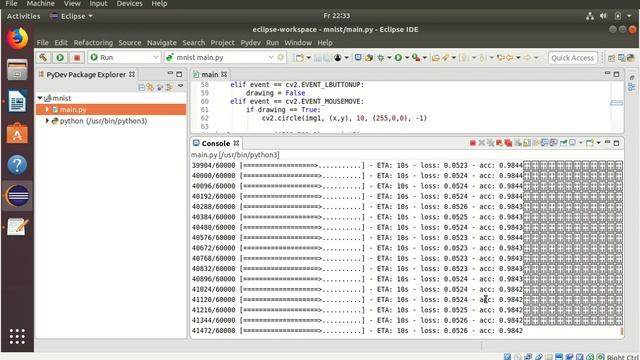Open the Pydev menu
The width and height of the screenshot is (640, 360).
tap(250, 42)
